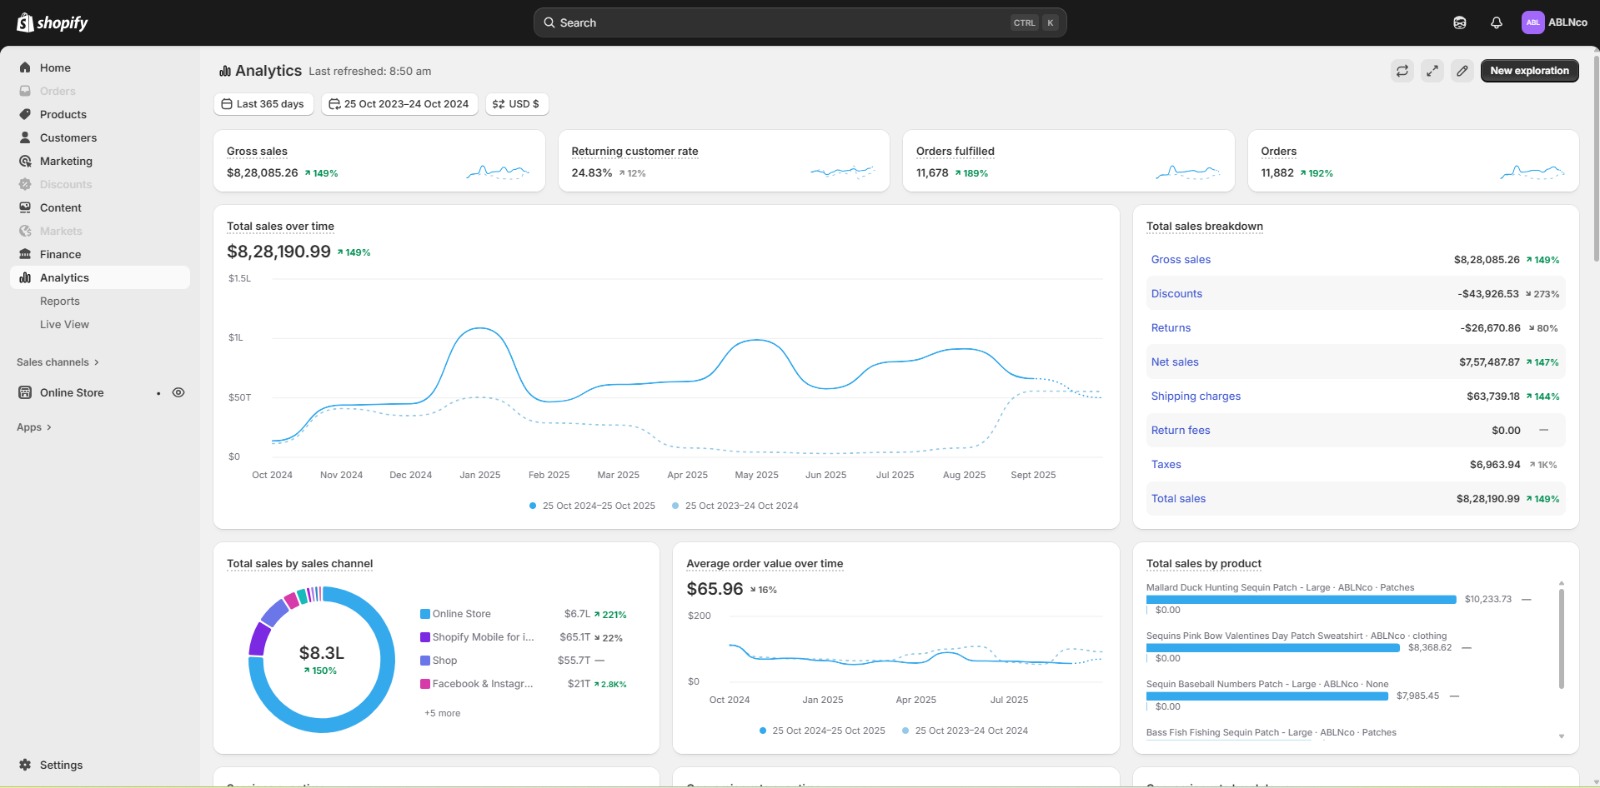Screen dimensions: 1600x788
Task: Click the Shopify logo
Action: (53, 23)
